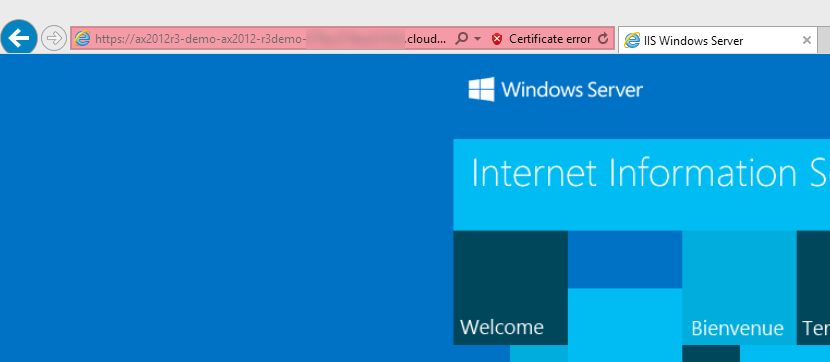Select the IIS Windows Server tab
830x362 pixels.
coord(717,40)
